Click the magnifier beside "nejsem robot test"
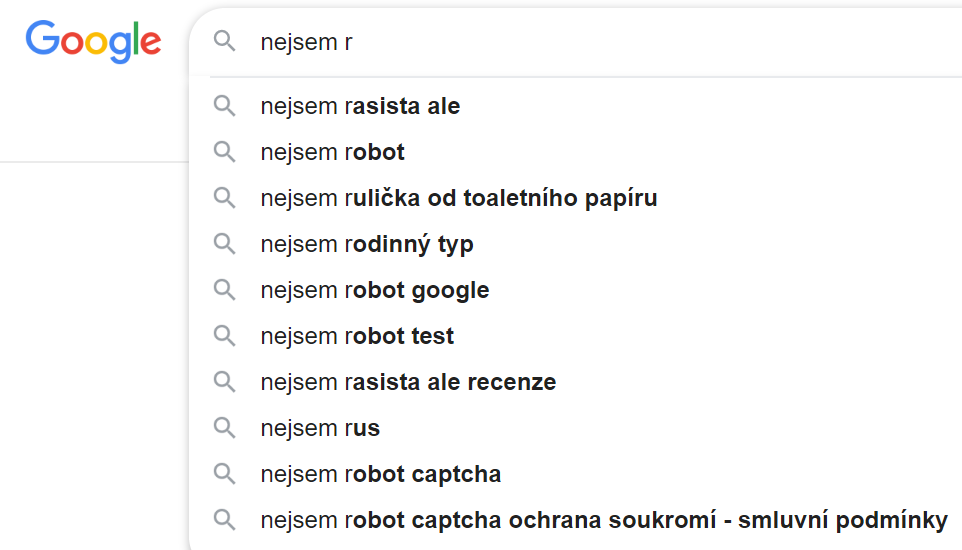 tap(225, 336)
